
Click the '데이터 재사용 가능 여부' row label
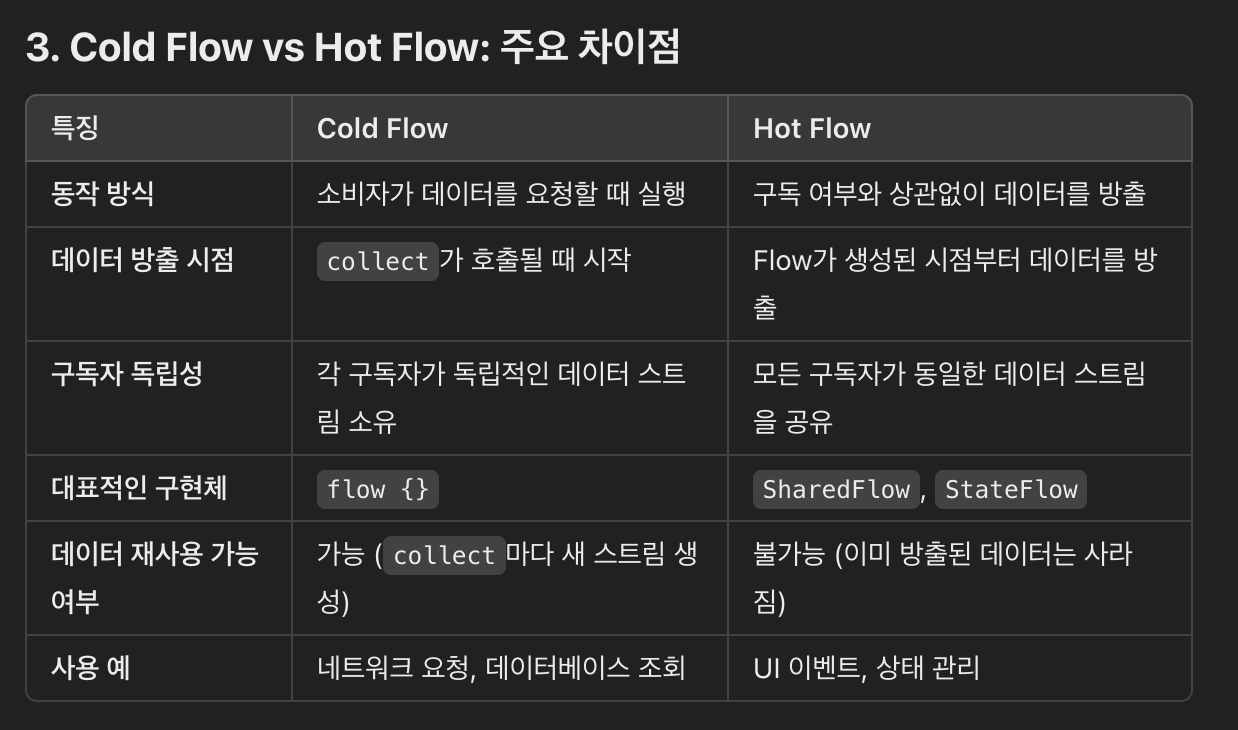(x=155, y=578)
